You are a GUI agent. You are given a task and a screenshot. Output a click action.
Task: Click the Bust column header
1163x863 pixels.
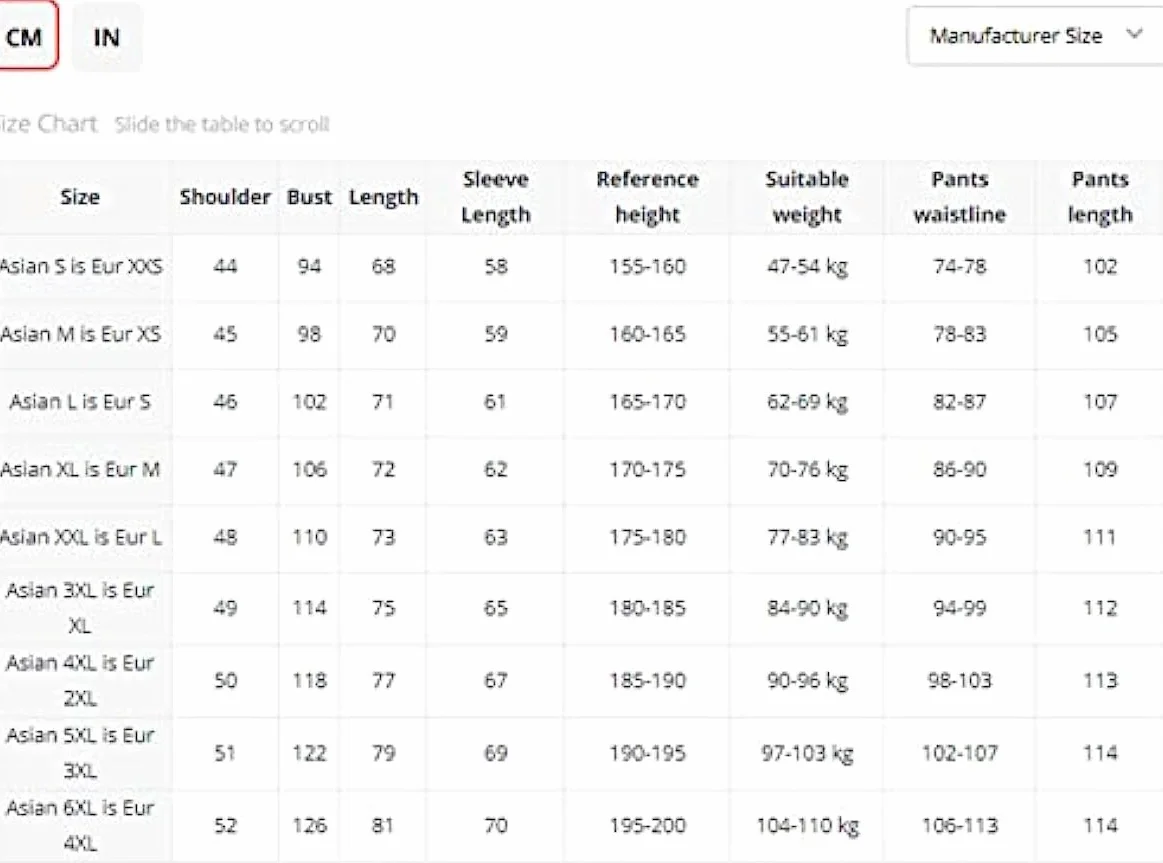309,197
